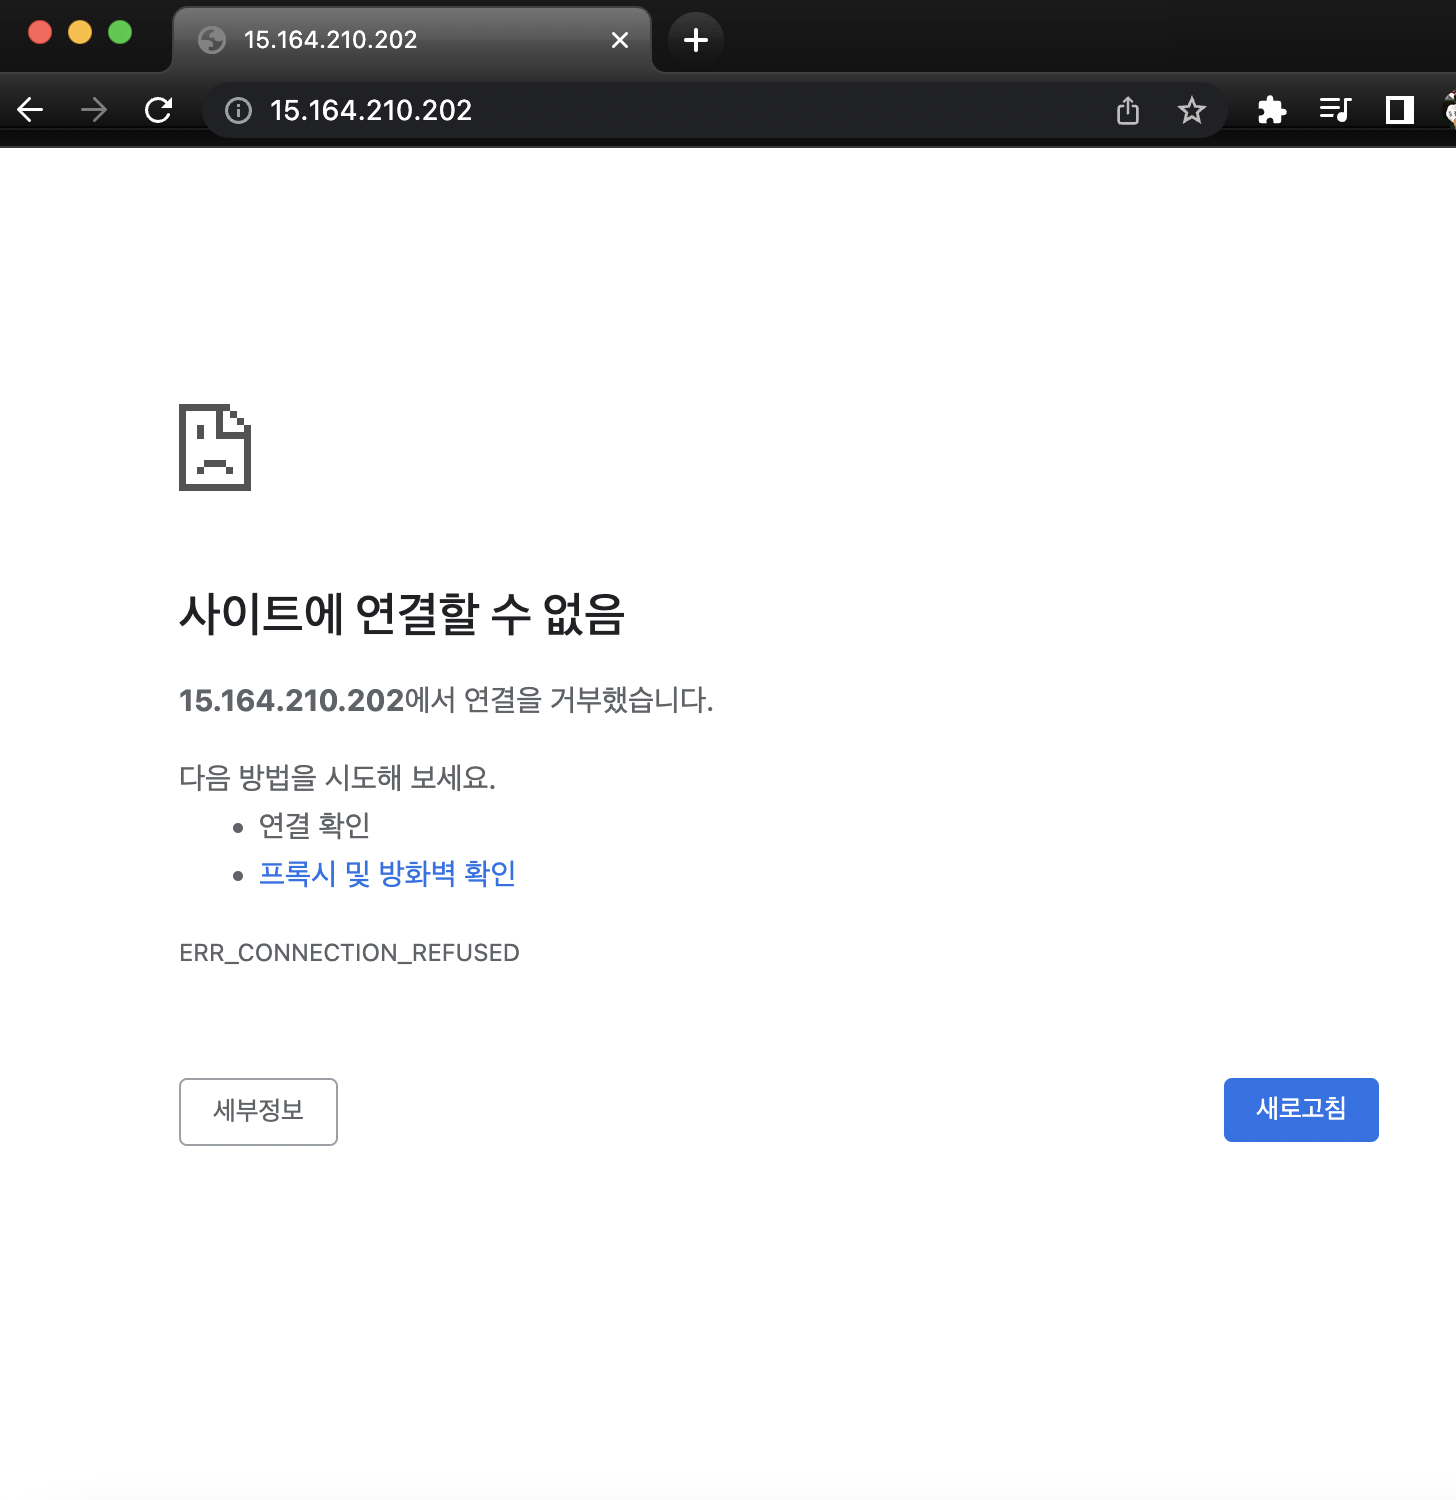Viewport: 1456px width, 1500px height.
Task: Close the window with the red button
Action: [40, 32]
